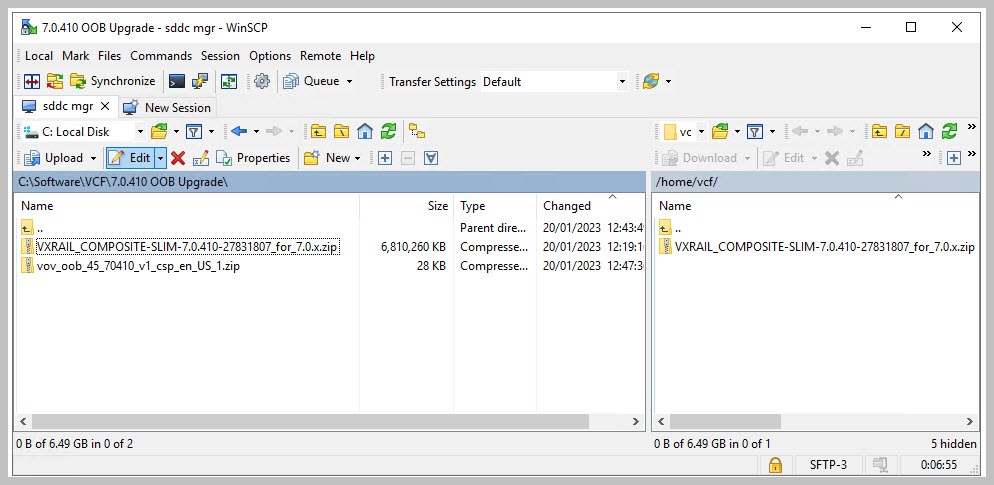Click the Synchronize button
Image resolution: width=994 pixels, height=485 pixels.
(x=113, y=81)
